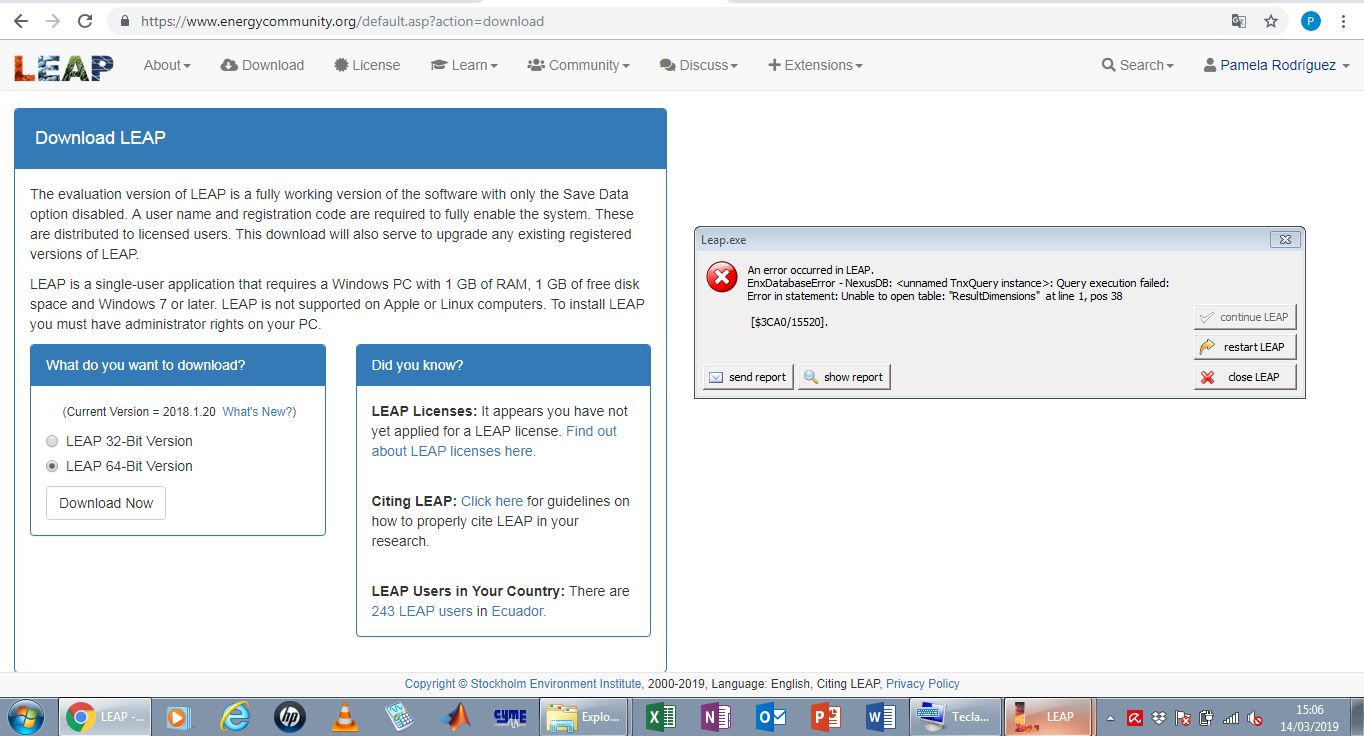Viewport: 1364px width, 736px height.
Task: Click the restart LEAP button
Action: tap(1245, 347)
